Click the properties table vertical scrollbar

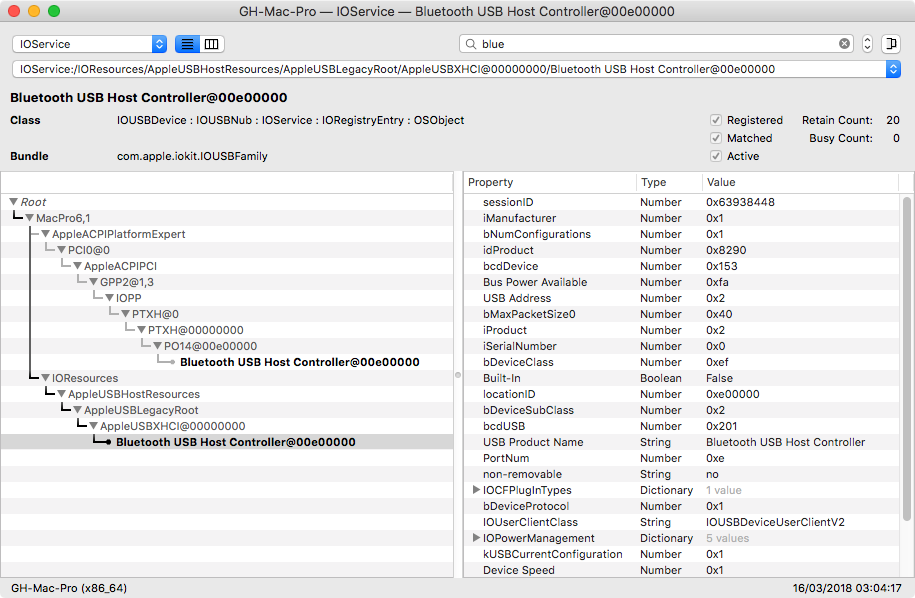[906, 359]
